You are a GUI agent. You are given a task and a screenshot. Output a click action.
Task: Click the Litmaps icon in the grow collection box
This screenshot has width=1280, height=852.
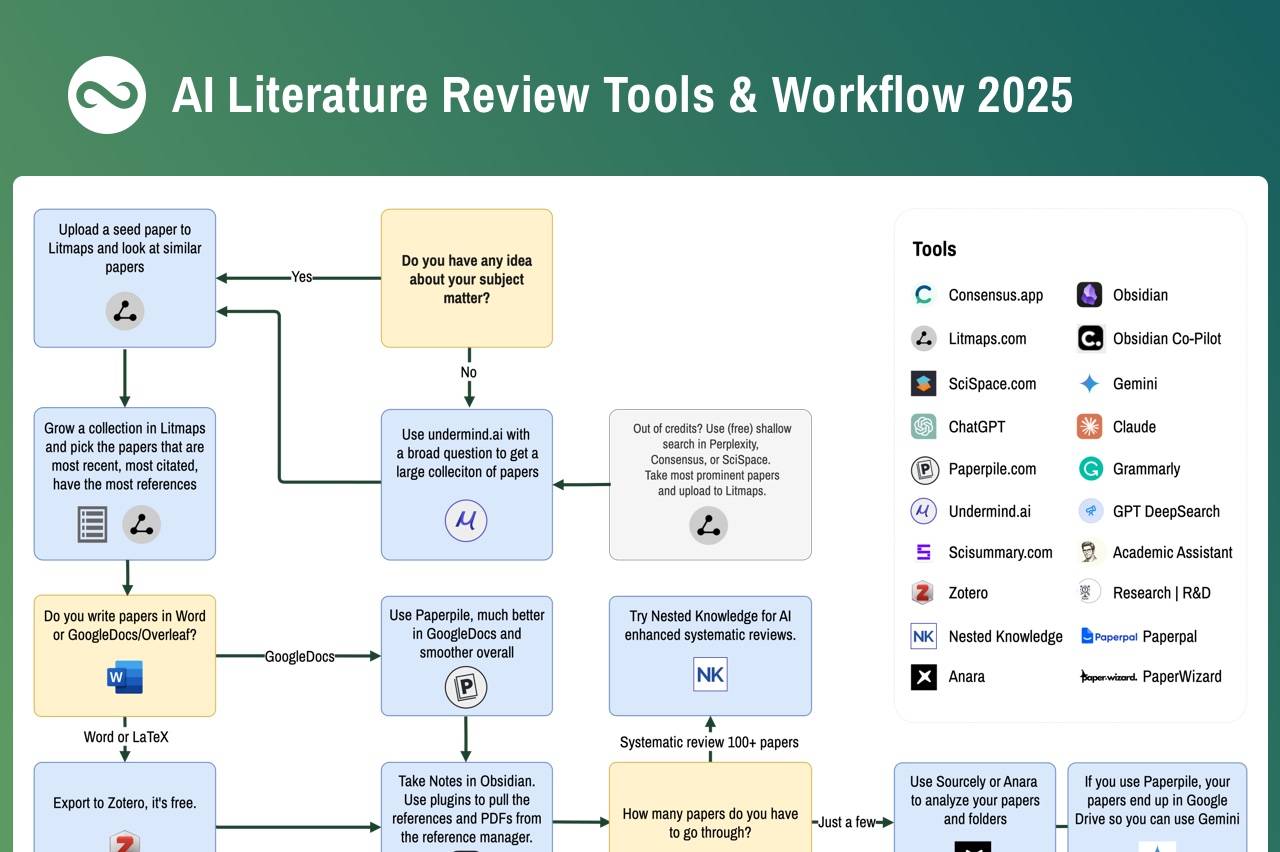click(x=142, y=524)
